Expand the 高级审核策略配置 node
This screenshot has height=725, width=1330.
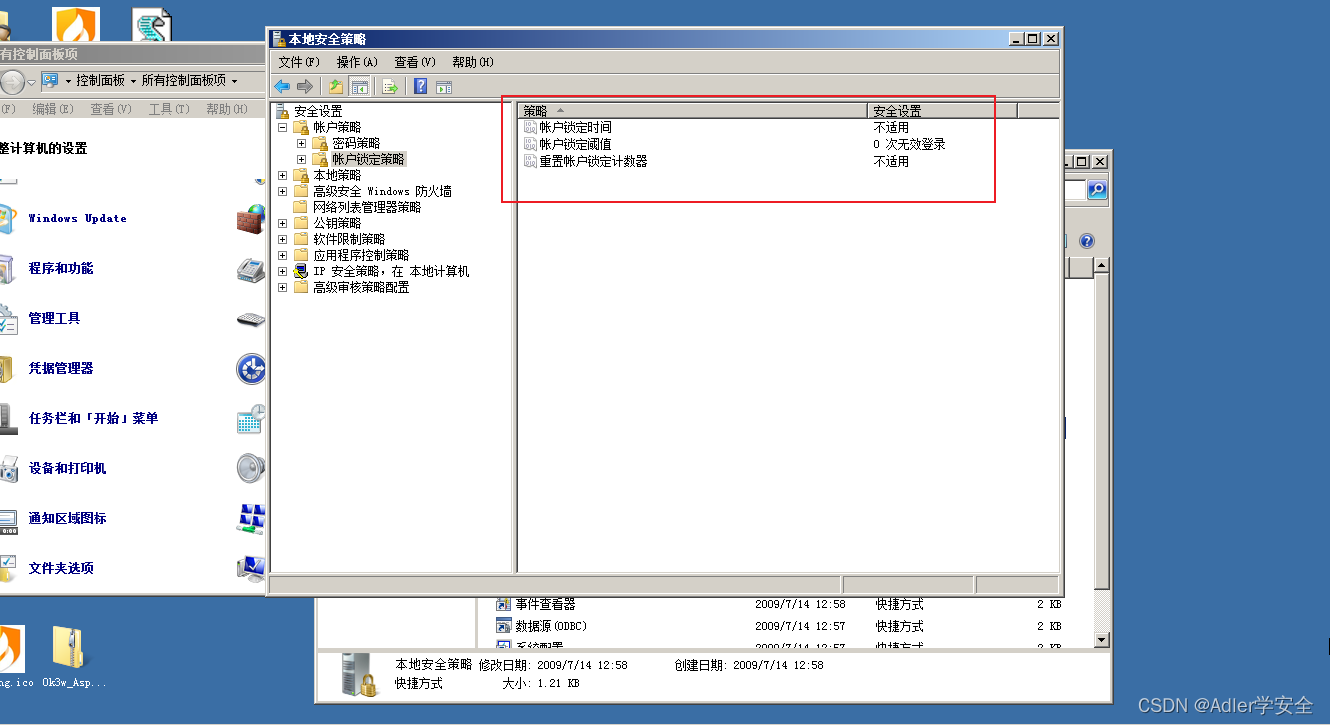pyautogui.click(x=283, y=287)
